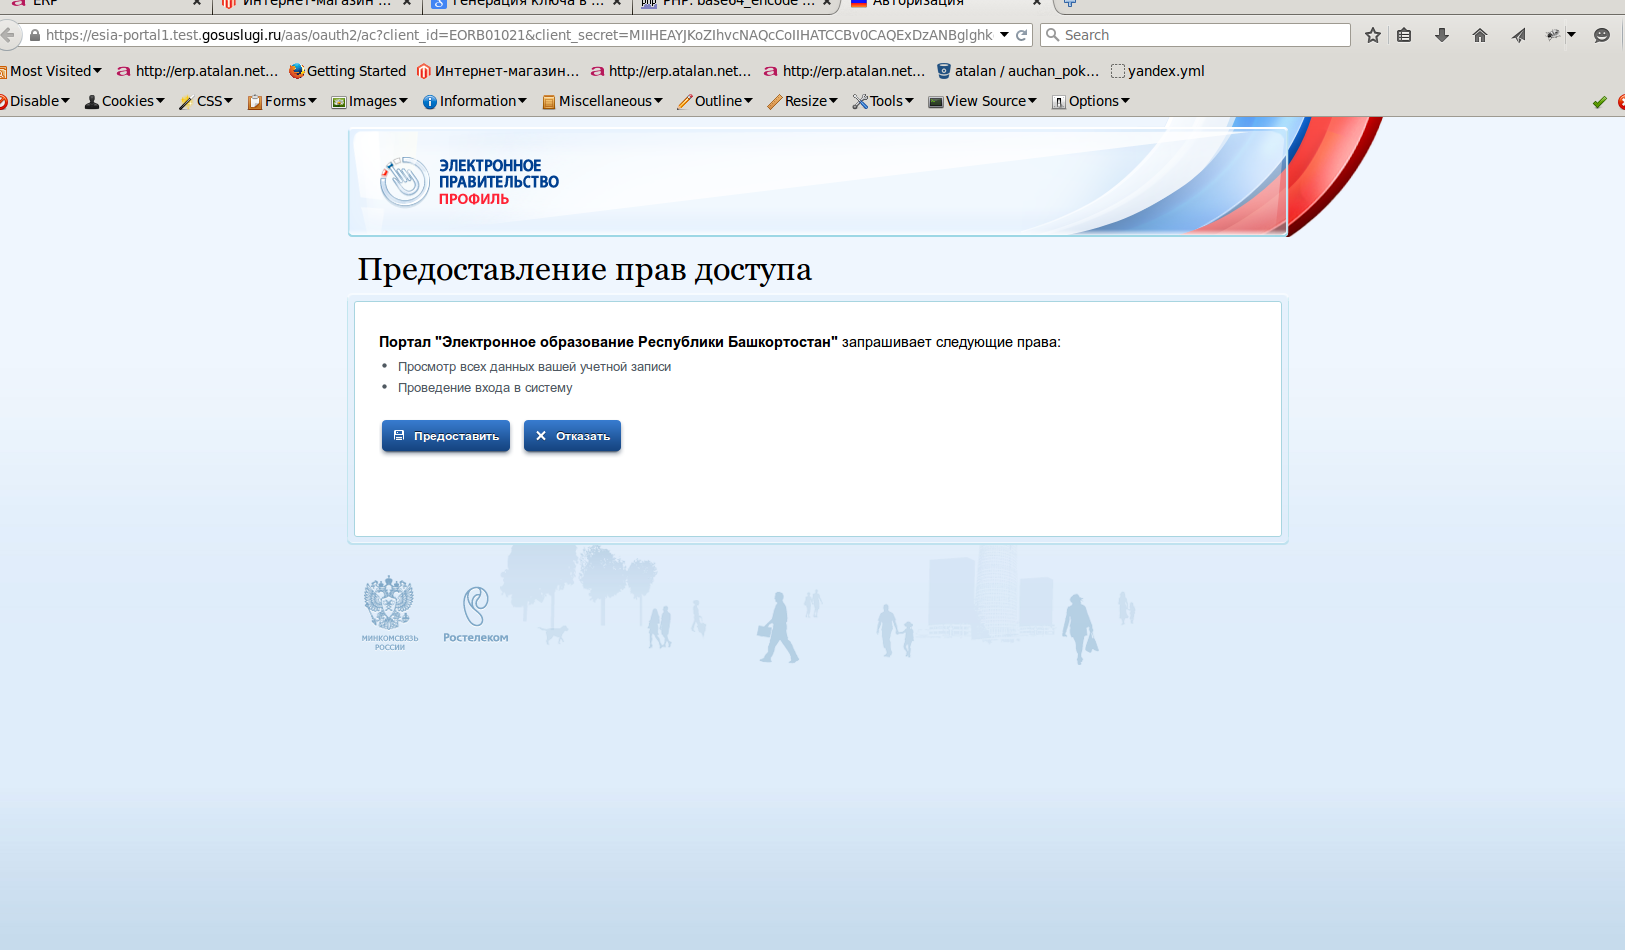
Task: Expand the address bar history dropdown arrow
Action: pos(1004,35)
